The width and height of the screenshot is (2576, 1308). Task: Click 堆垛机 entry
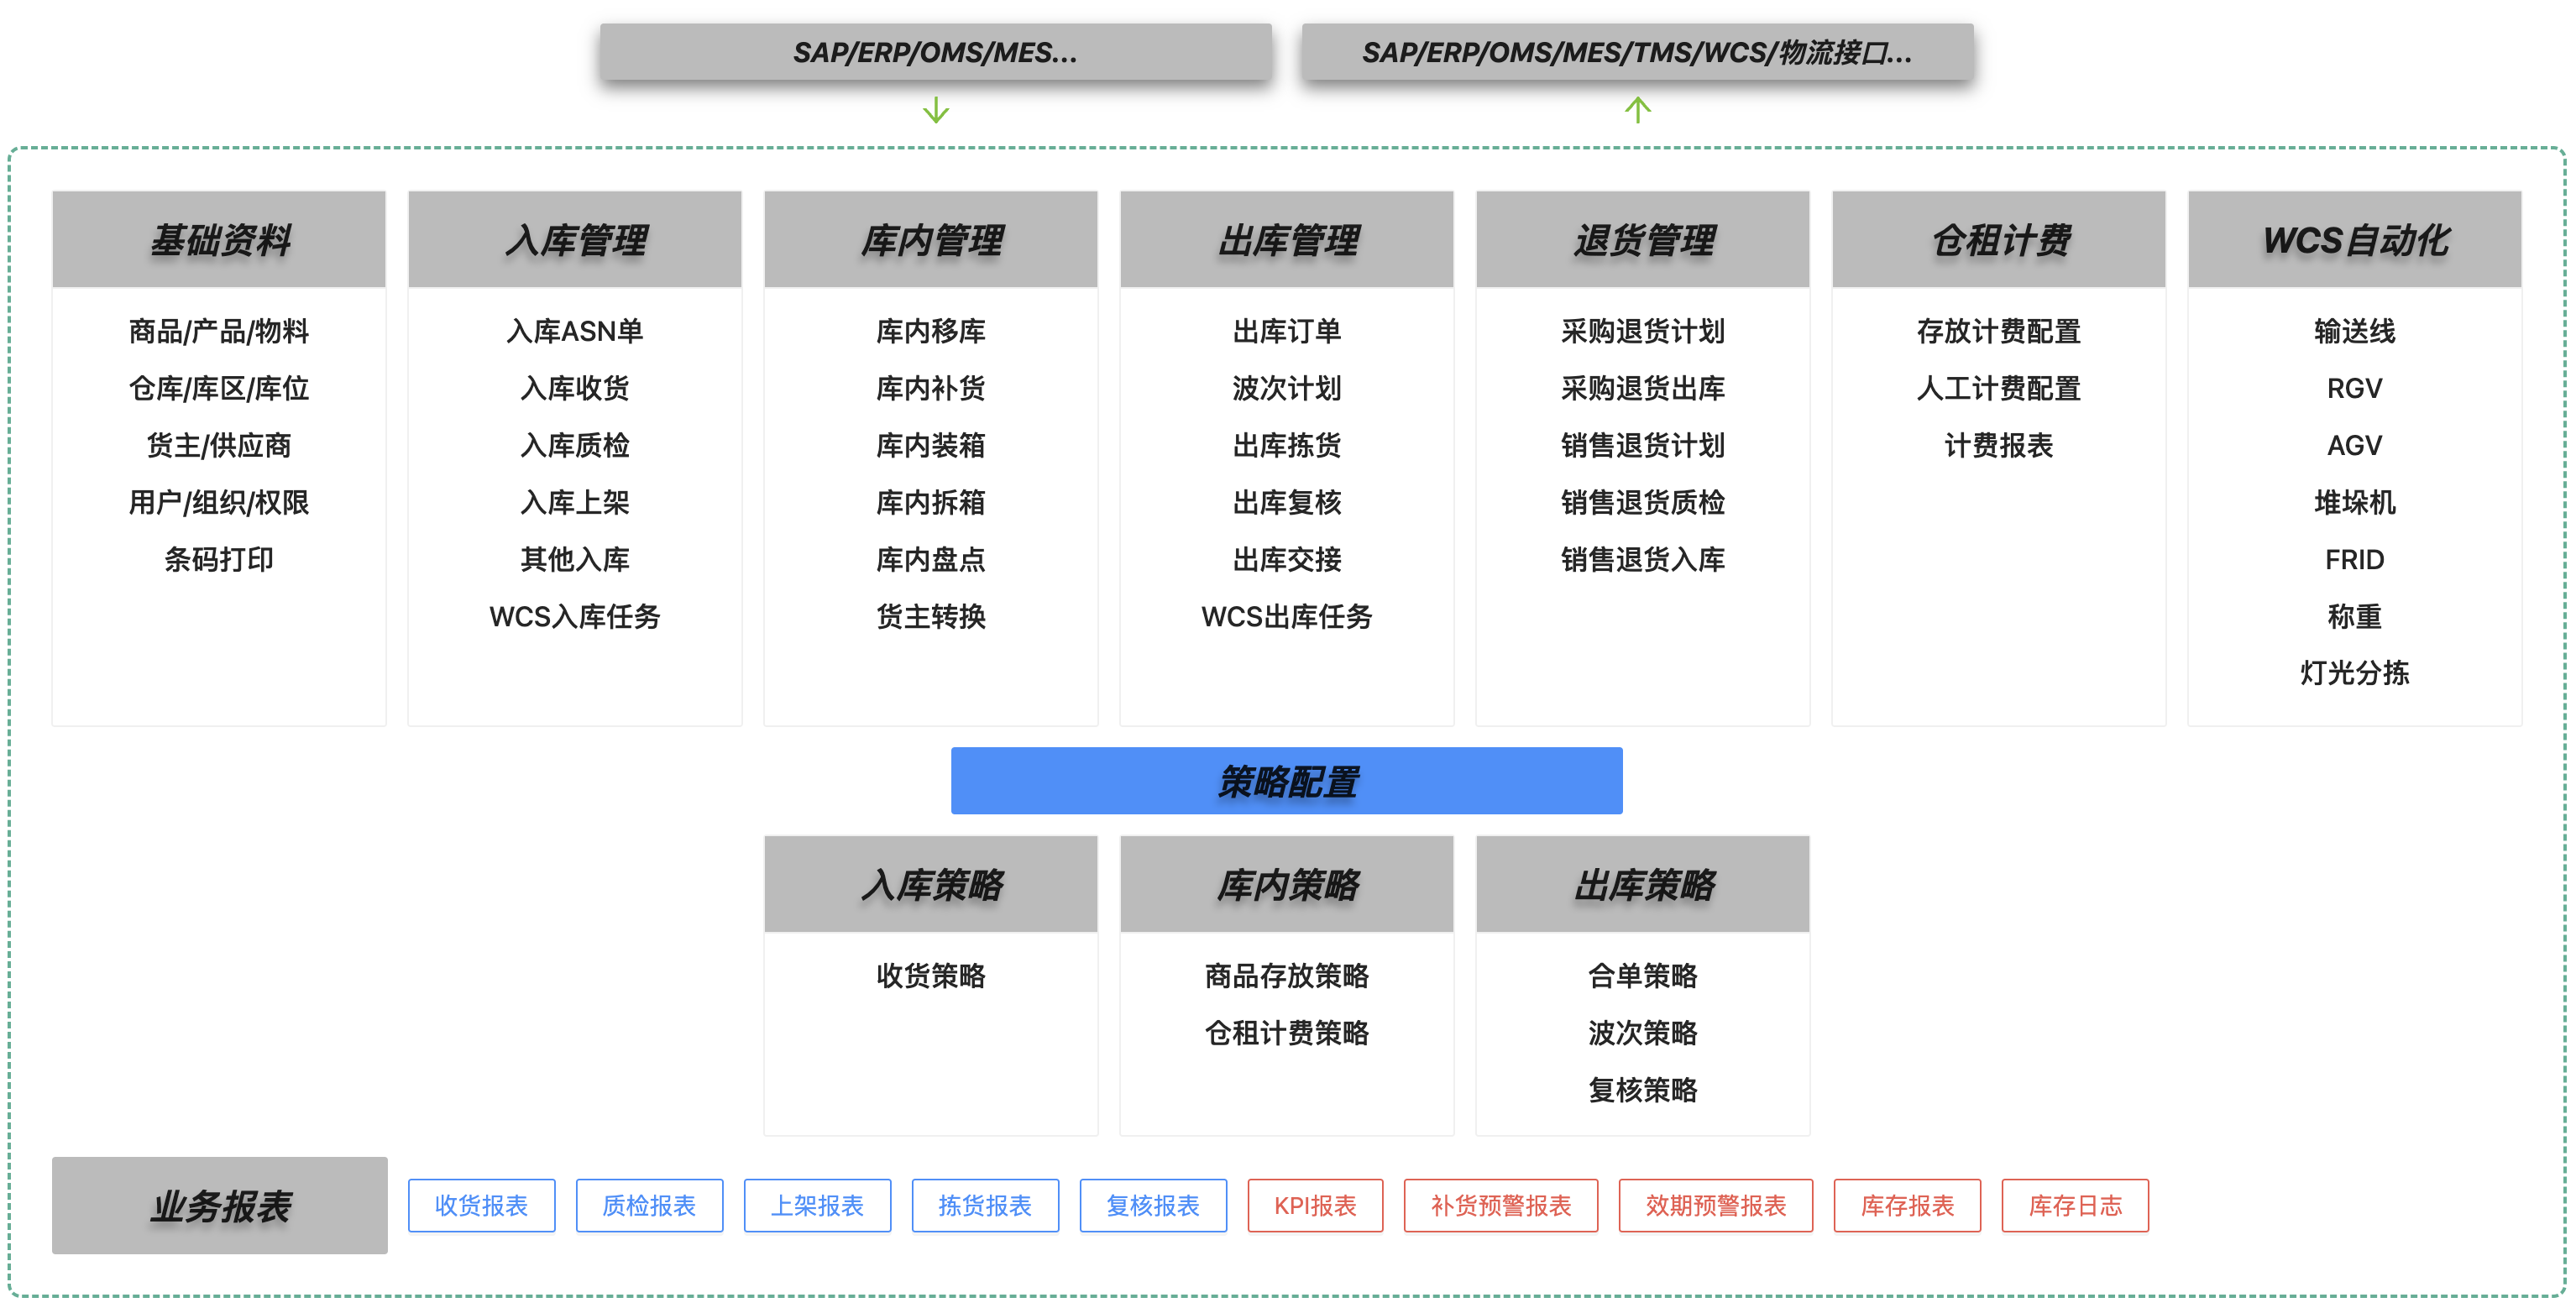point(2355,502)
